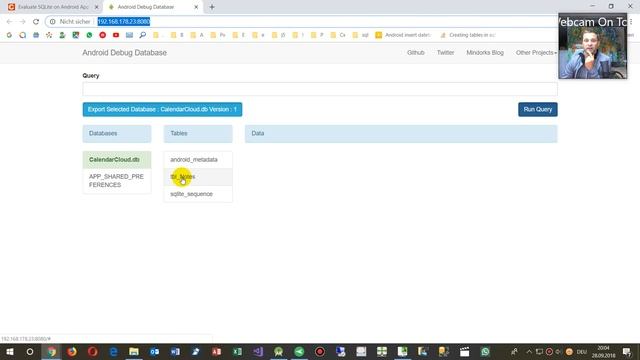Open the magnifier search bookmark icon
Screen dimensions: 640x360
coord(142,35)
